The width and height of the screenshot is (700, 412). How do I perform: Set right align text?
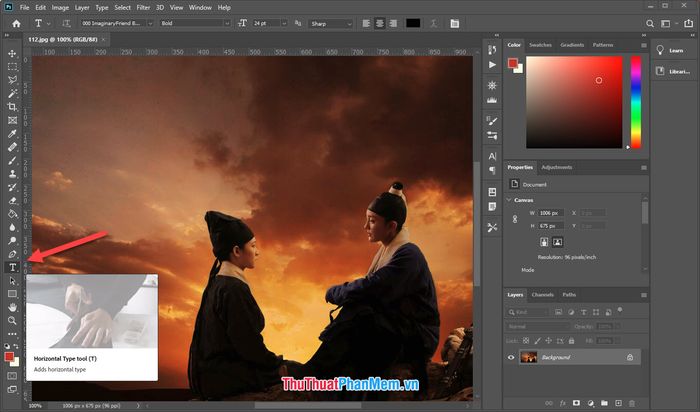393,23
